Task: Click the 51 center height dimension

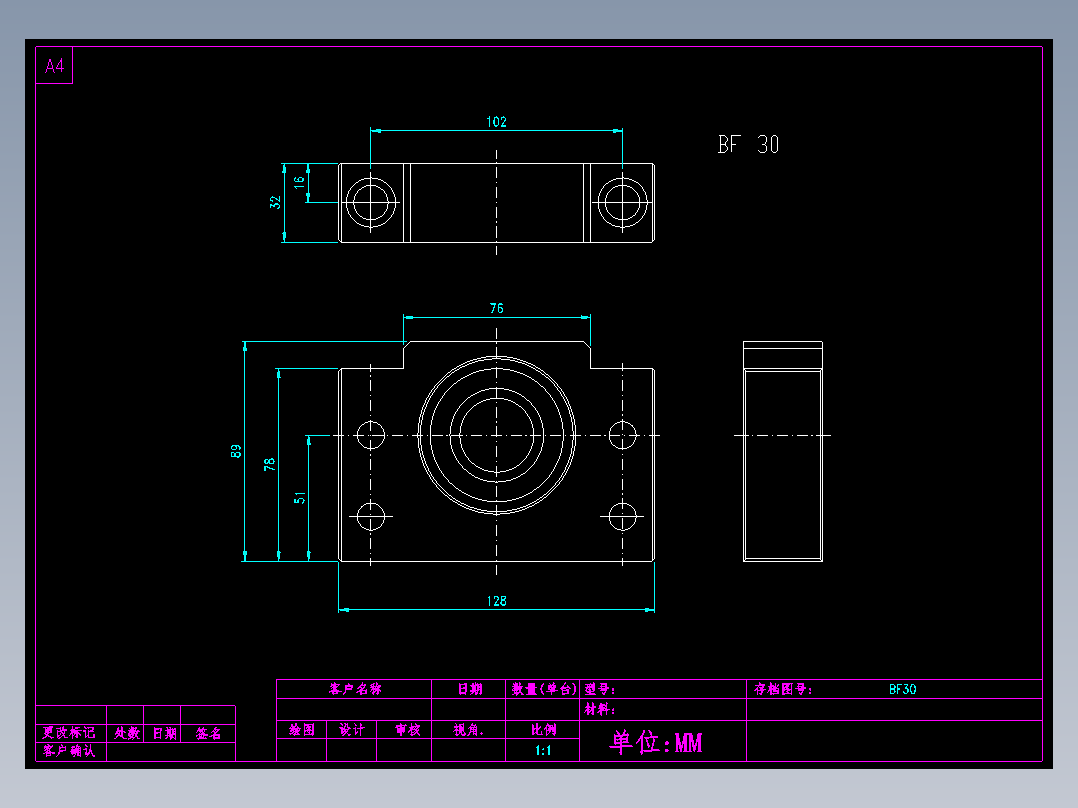Action: [300, 498]
